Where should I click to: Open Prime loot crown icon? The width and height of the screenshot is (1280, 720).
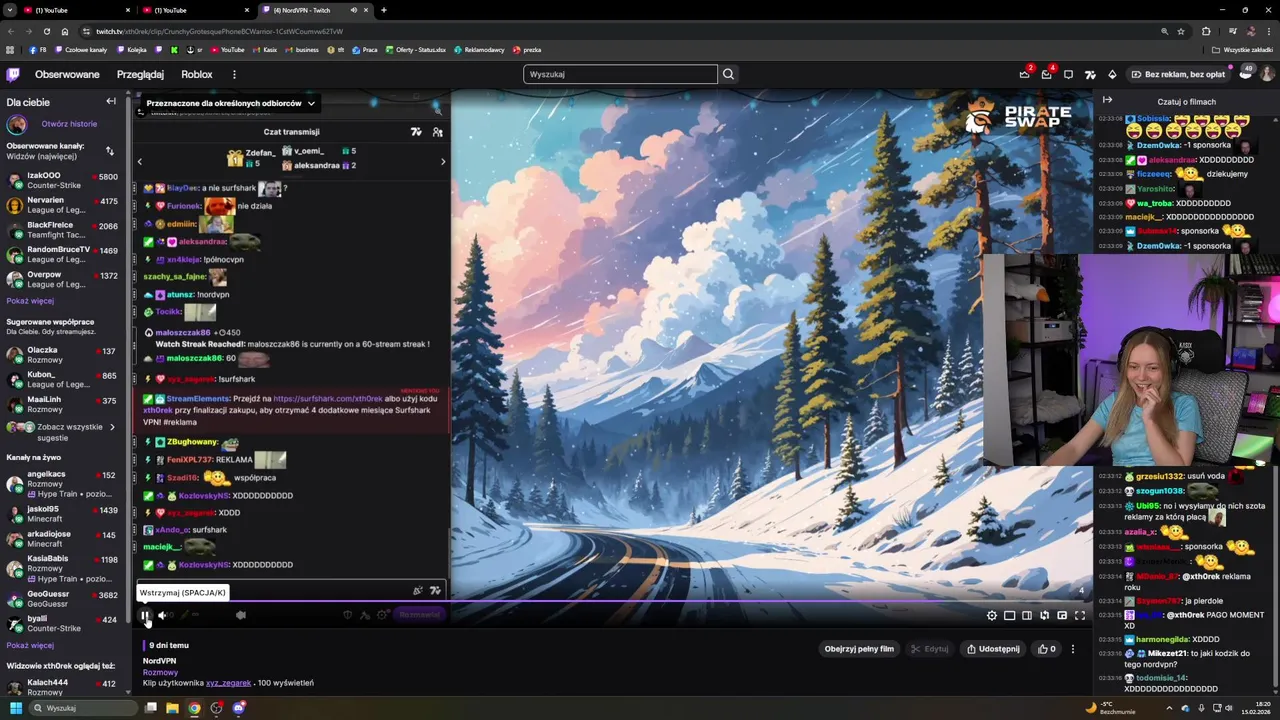coord(1024,74)
